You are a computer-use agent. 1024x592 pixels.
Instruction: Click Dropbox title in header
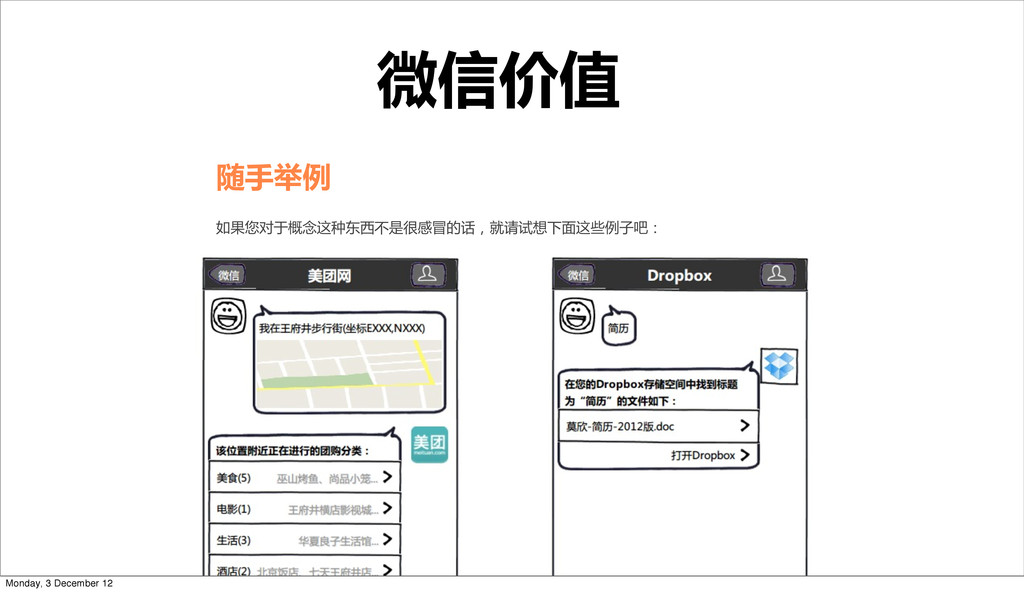click(x=679, y=276)
